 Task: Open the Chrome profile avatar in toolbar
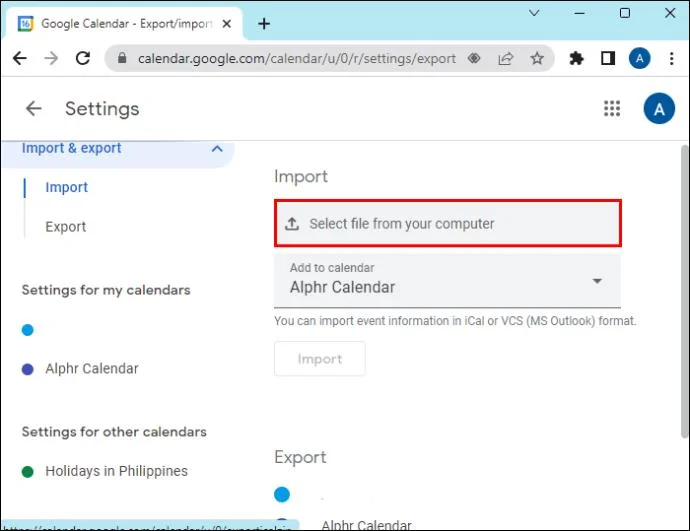tap(639, 58)
